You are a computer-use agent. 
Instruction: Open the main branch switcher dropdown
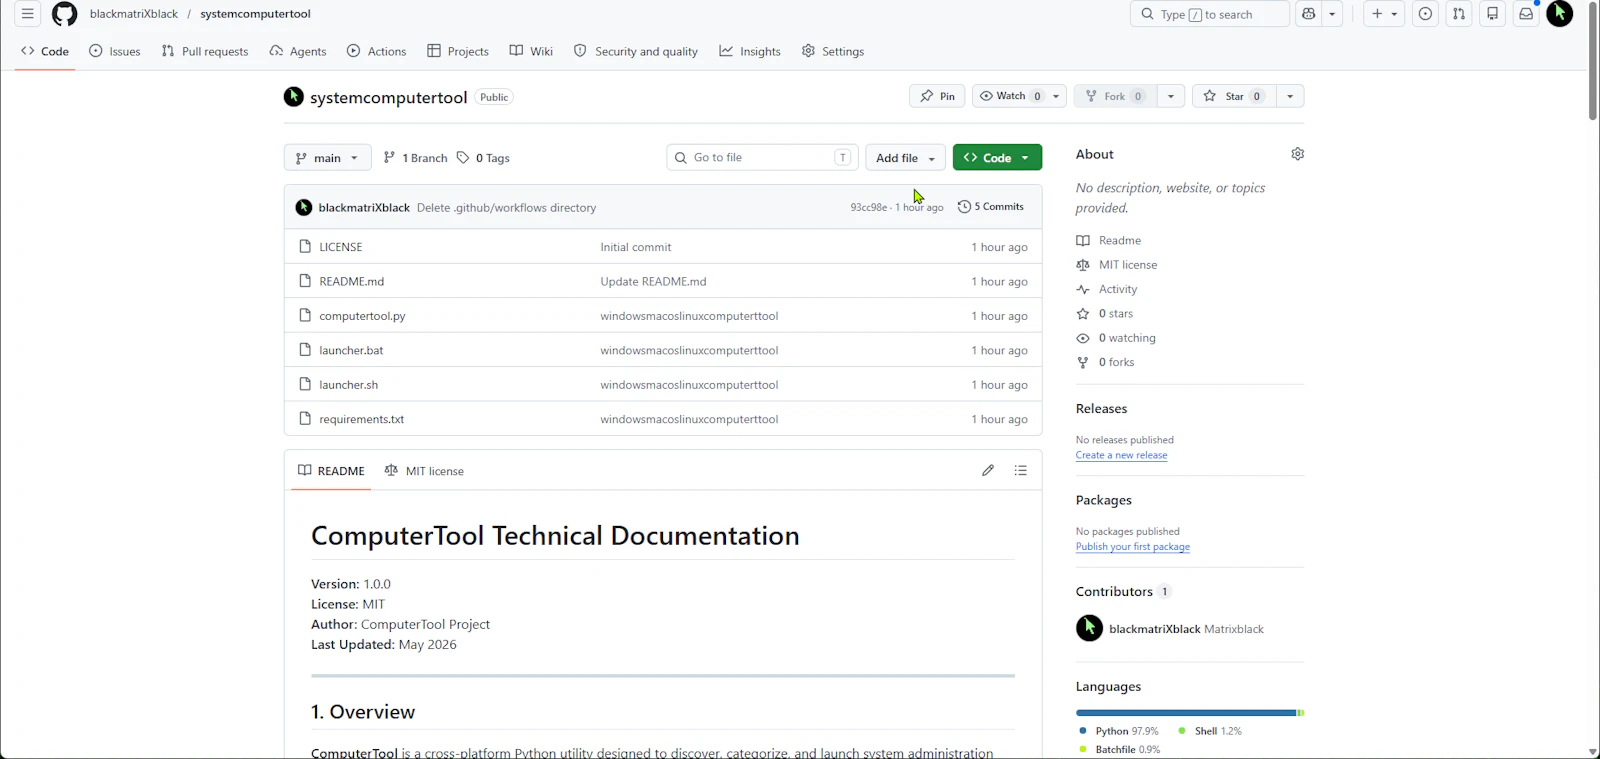click(327, 158)
